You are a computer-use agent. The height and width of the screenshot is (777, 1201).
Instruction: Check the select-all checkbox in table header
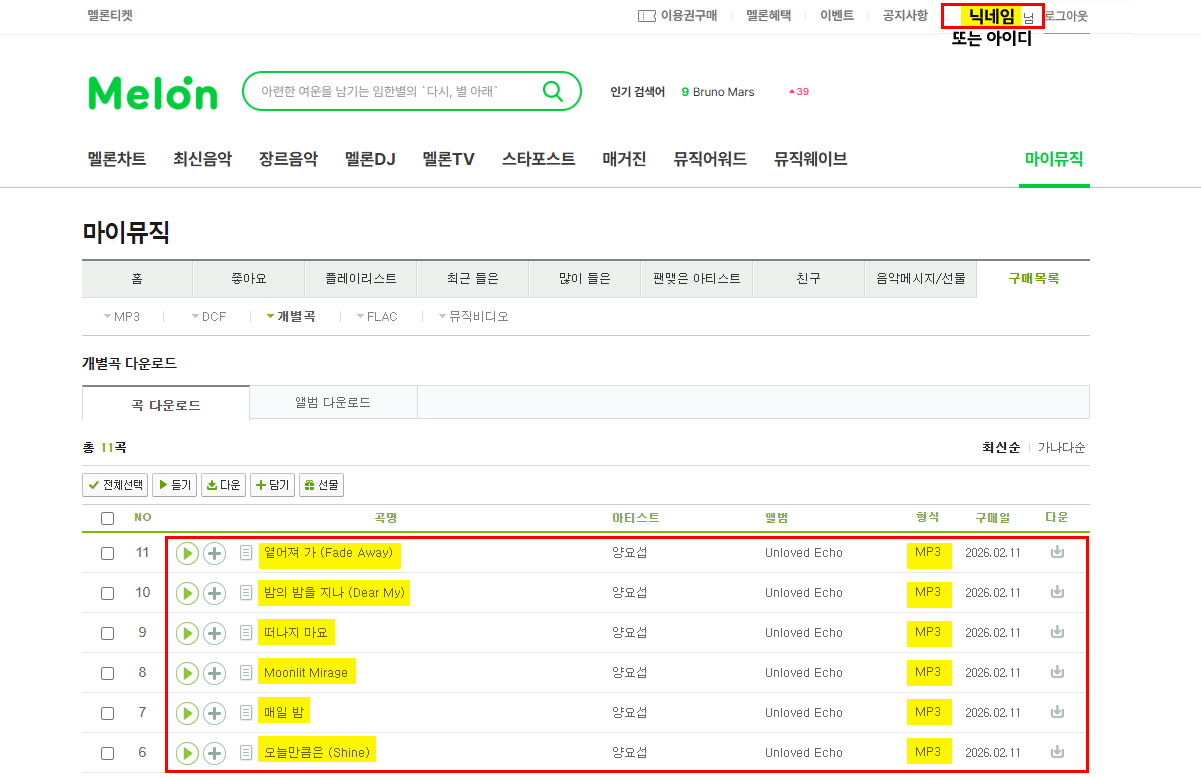pos(107,518)
